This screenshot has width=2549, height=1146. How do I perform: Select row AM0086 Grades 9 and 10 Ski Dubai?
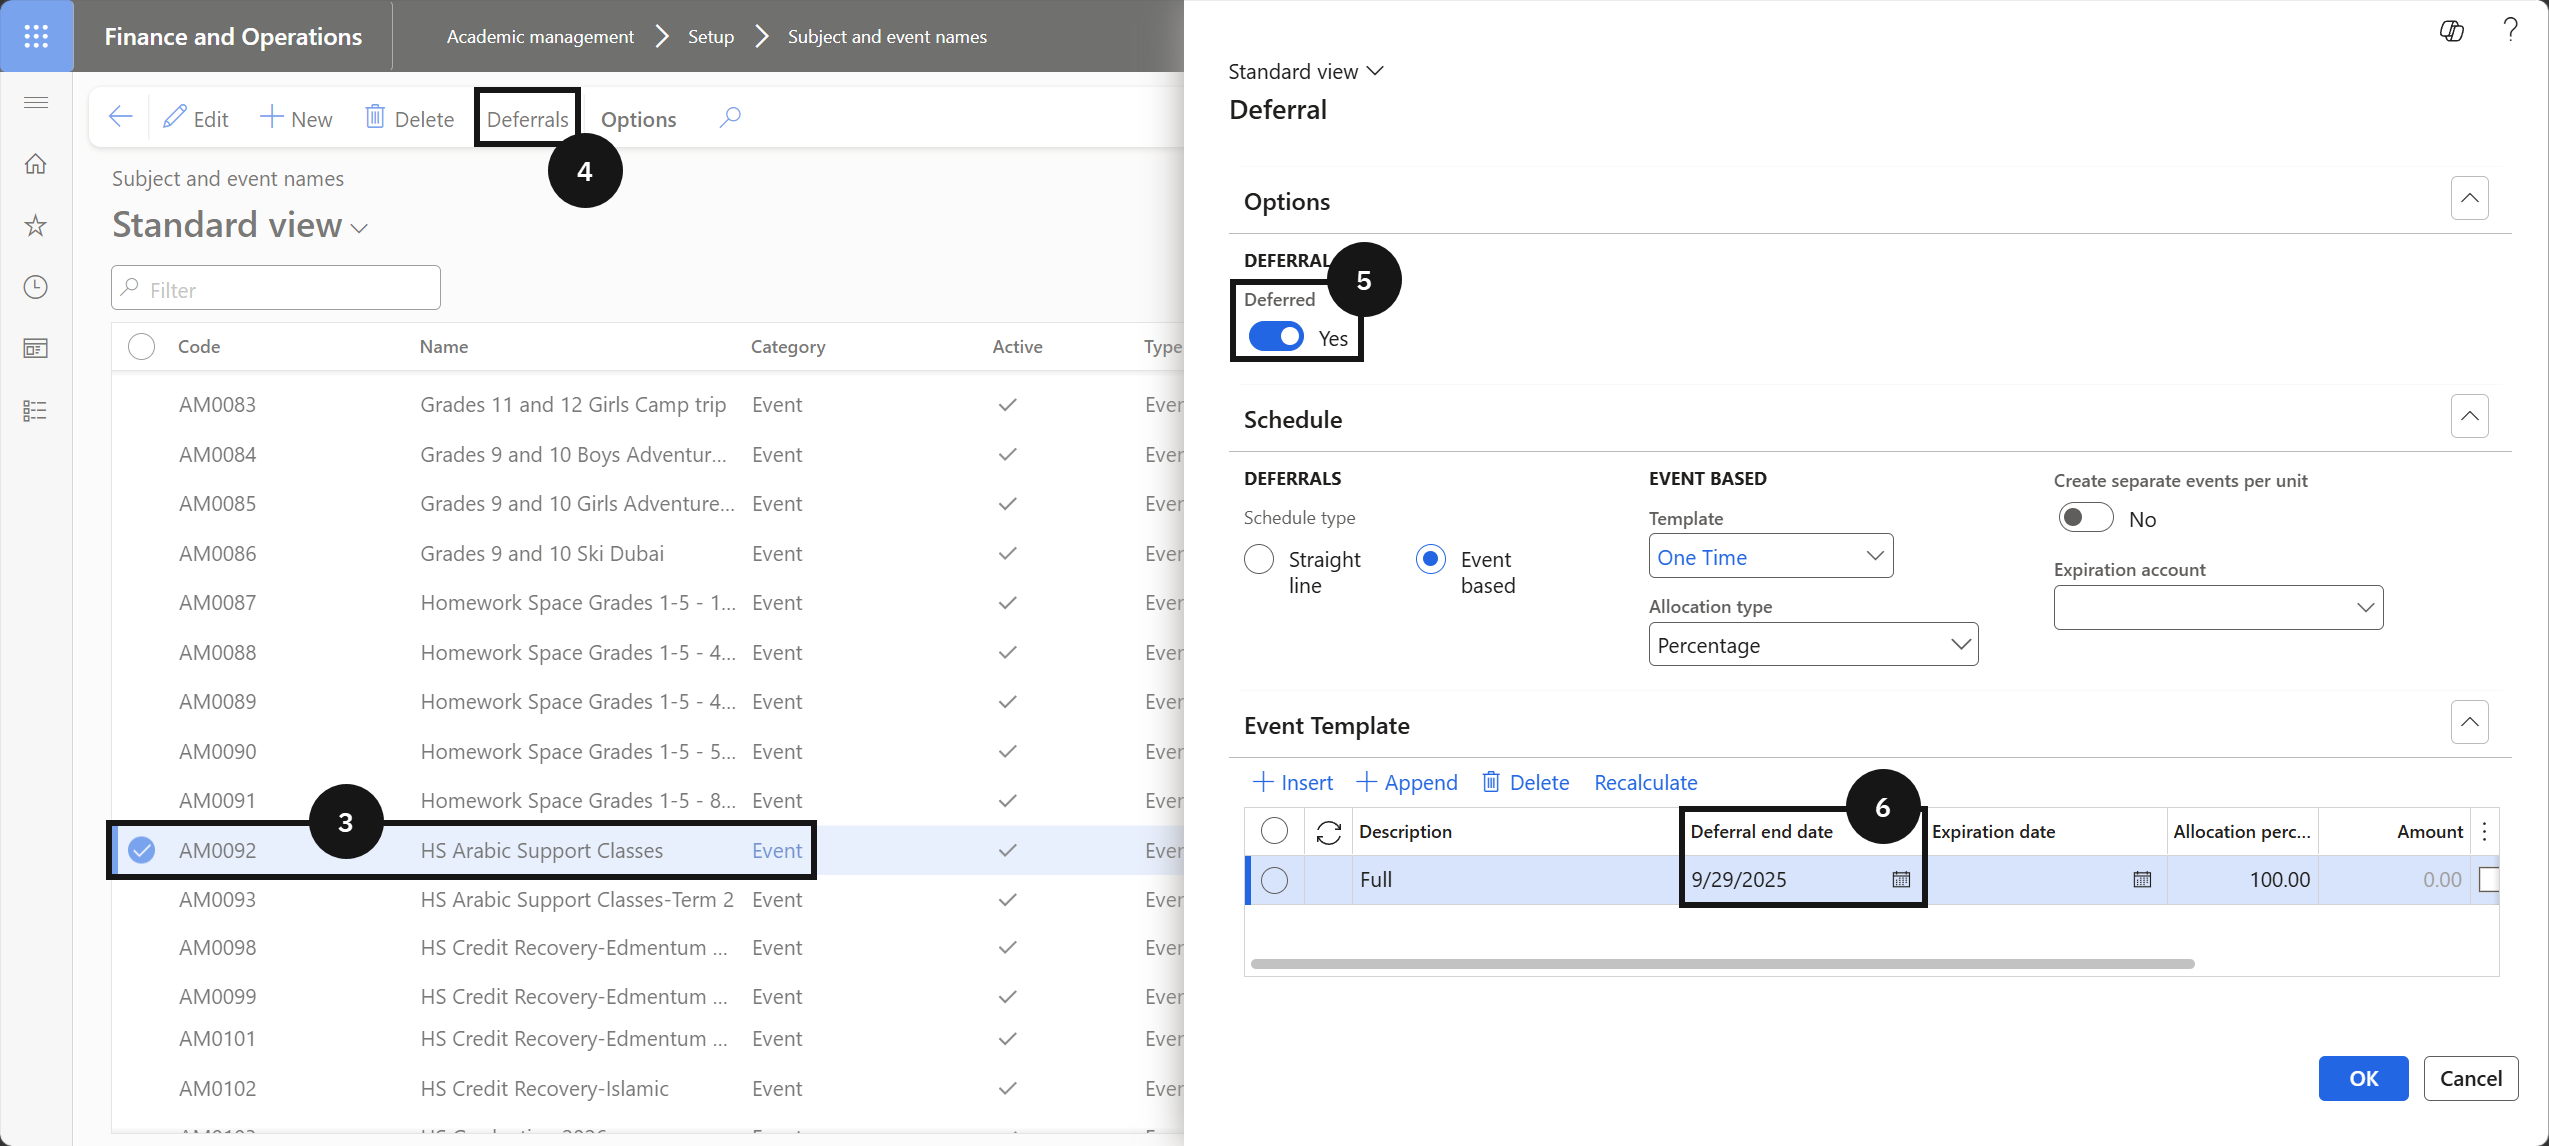coord(648,553)
